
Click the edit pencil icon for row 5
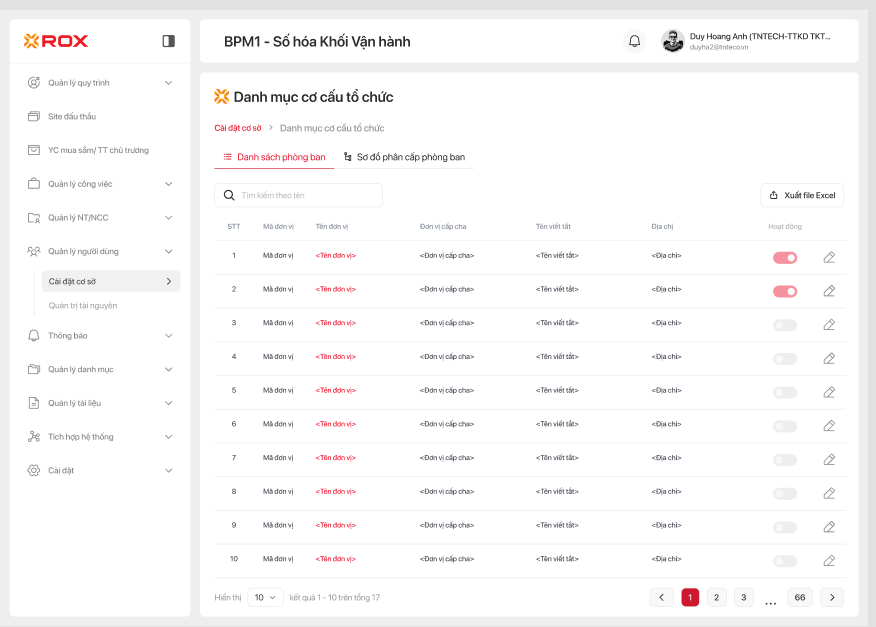[x=829, y=392]
